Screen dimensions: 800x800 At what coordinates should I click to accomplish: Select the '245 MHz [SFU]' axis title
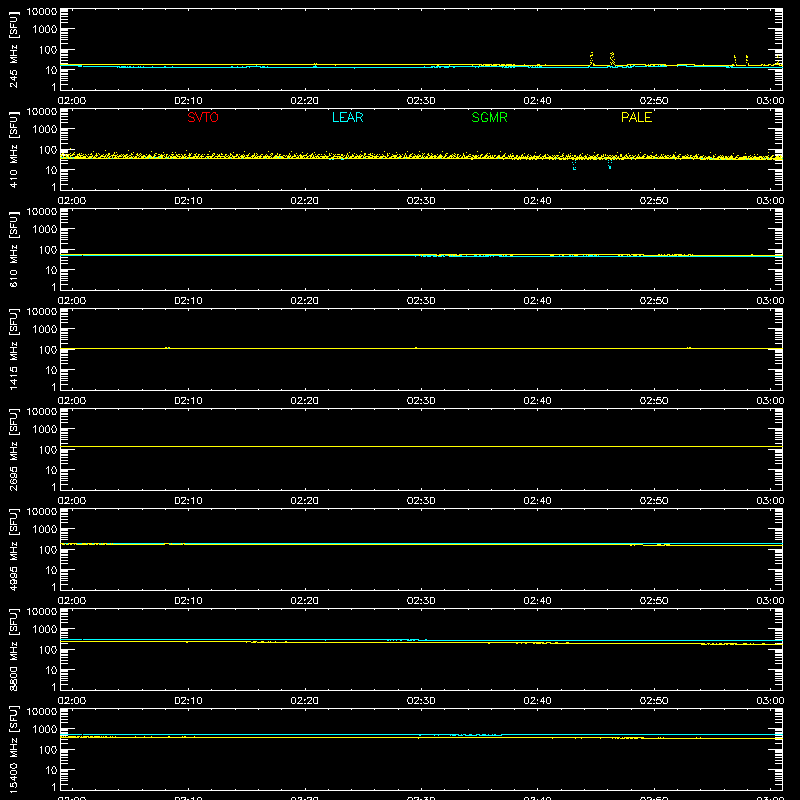(14, 49)
